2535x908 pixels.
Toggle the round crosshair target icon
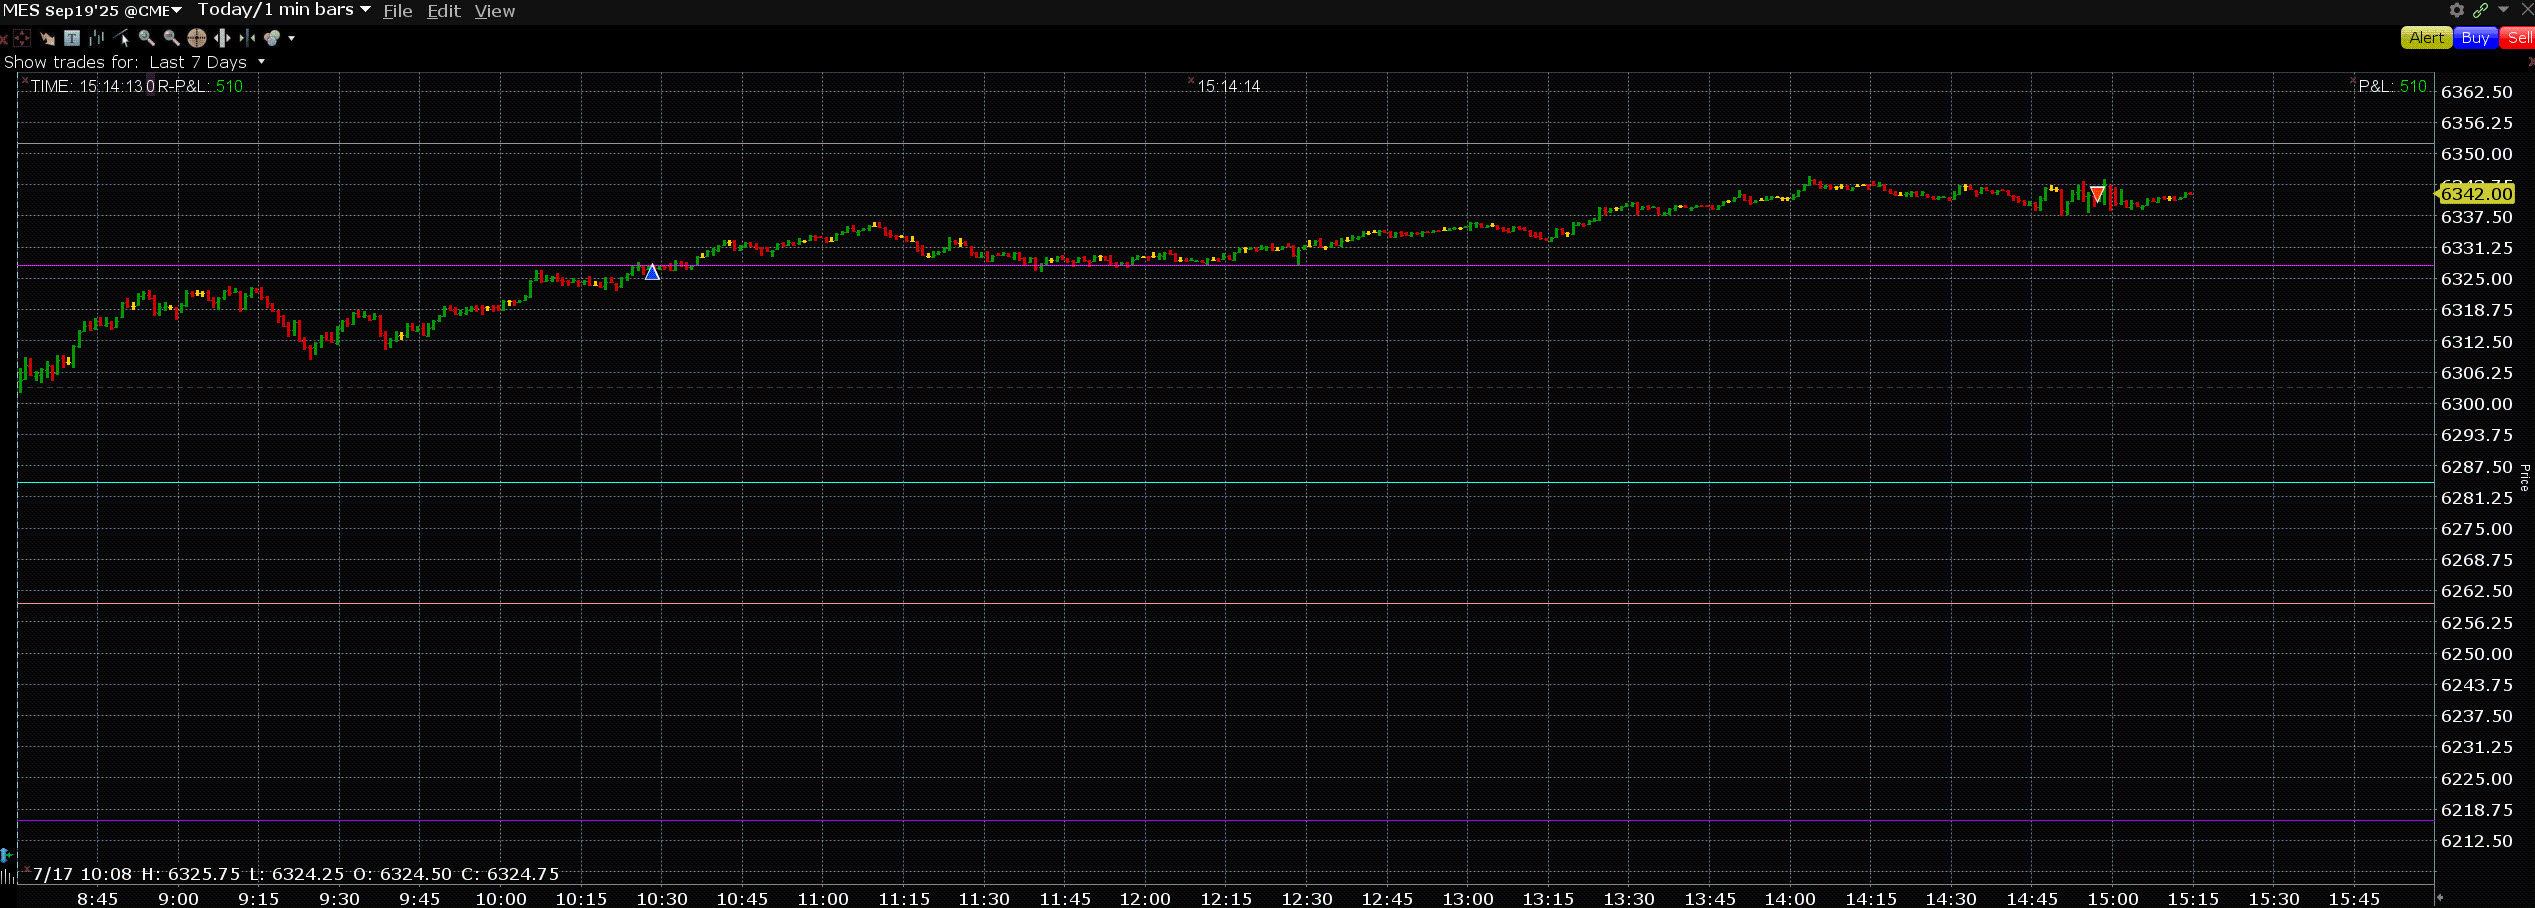[197, 38]
